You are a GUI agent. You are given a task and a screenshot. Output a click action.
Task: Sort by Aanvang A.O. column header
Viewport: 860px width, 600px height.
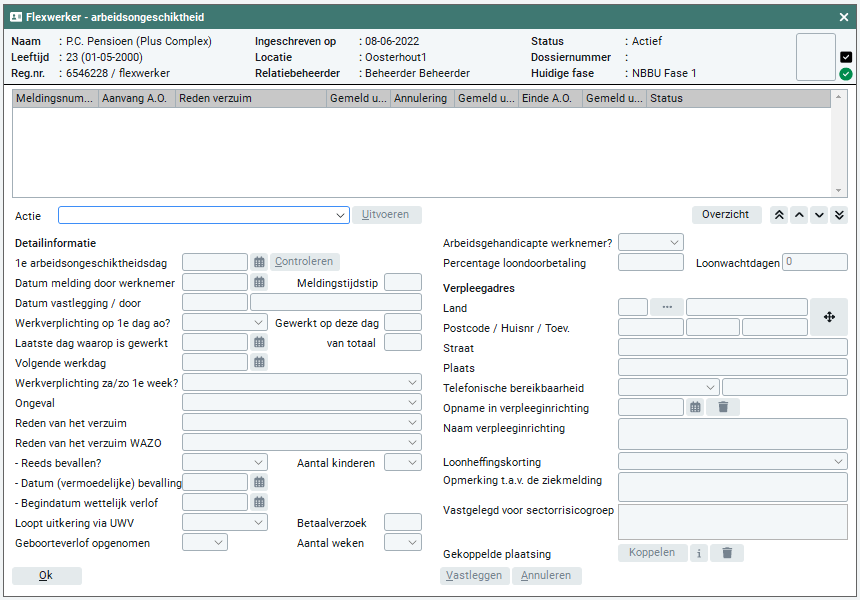tap(136, 99)
